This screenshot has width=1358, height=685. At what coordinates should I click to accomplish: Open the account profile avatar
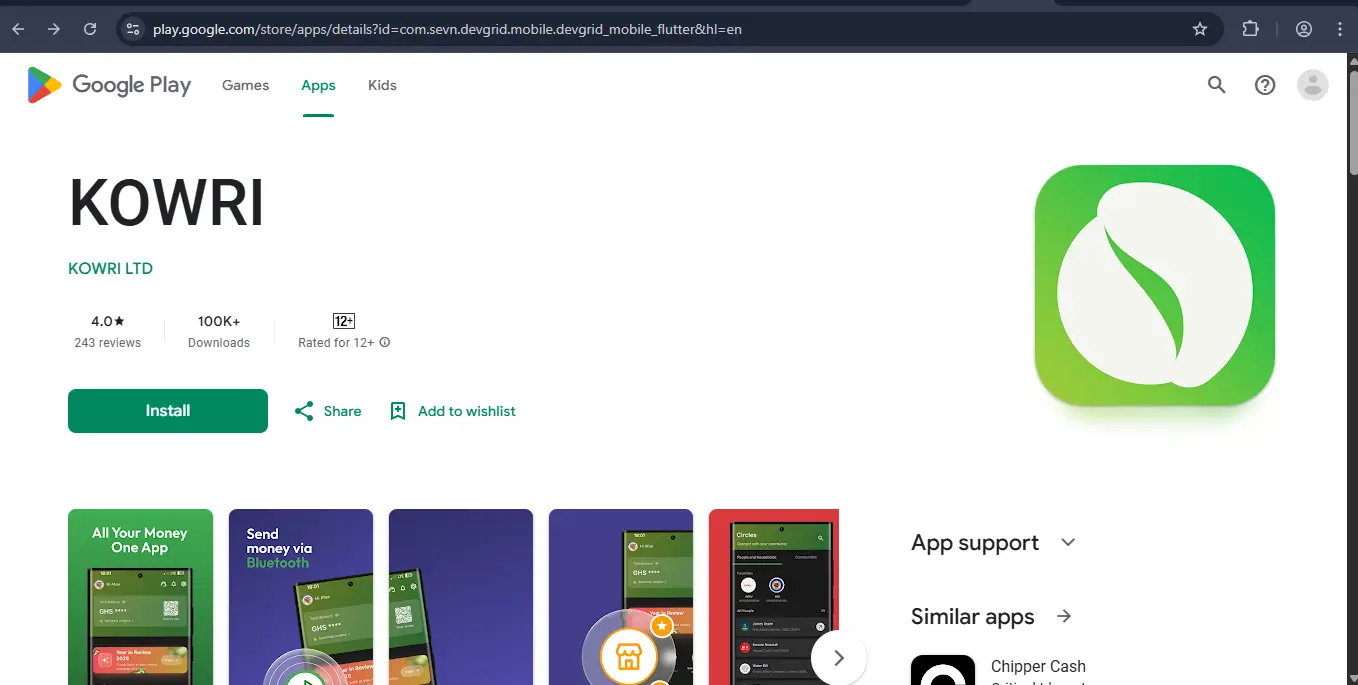coord(1312,85)
